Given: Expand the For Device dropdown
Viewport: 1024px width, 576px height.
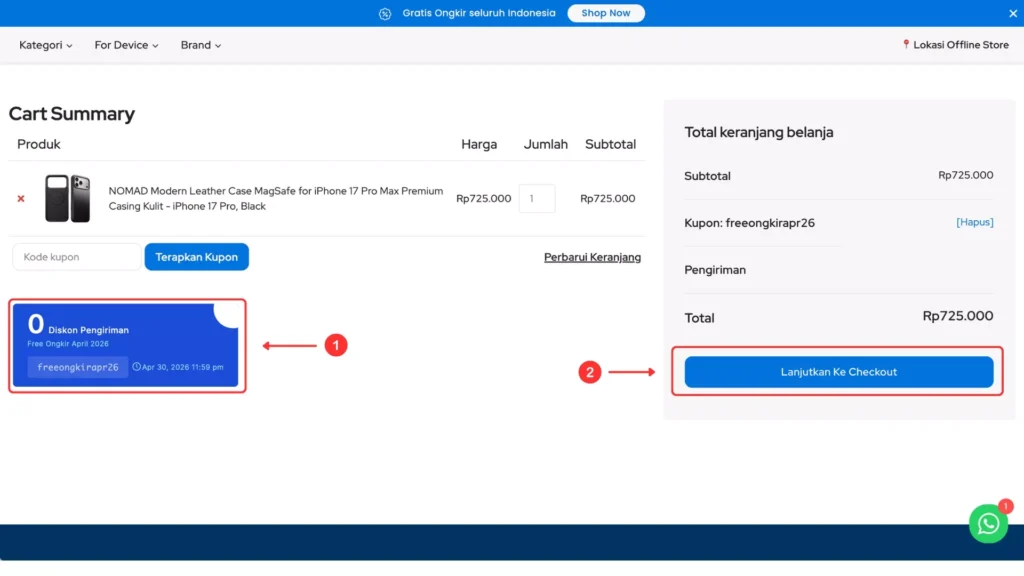Looking at the screenshot, I should (125, 44).
